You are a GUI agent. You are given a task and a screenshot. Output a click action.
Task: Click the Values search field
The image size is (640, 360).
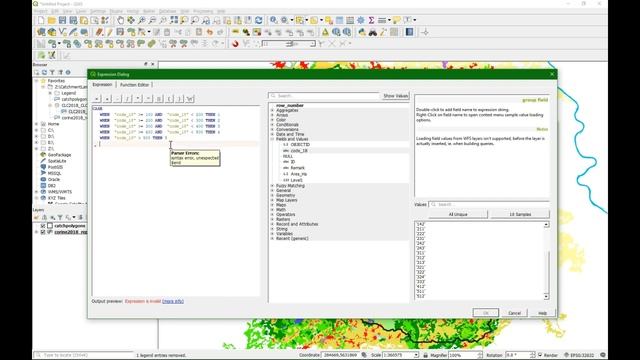(x=489, y=204)
